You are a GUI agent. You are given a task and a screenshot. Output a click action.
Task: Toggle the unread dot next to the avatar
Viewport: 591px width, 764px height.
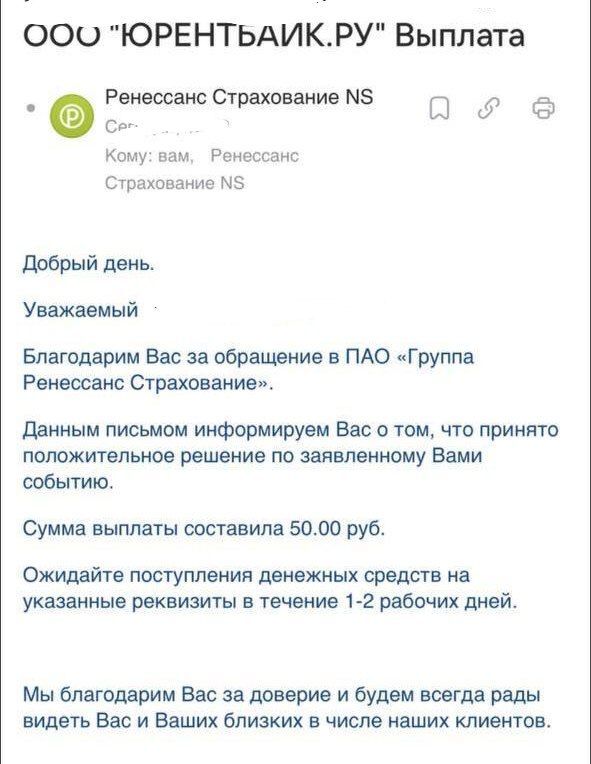click(31, 108)
